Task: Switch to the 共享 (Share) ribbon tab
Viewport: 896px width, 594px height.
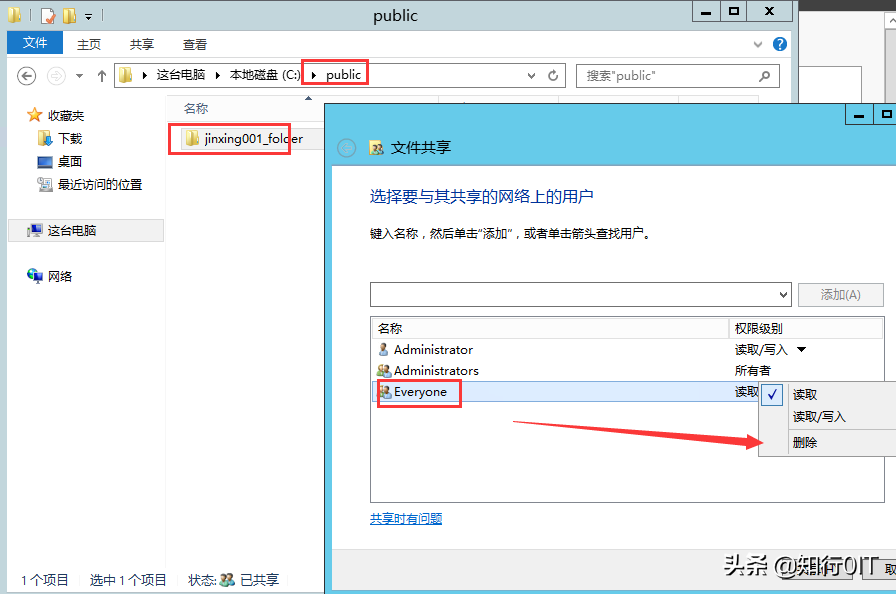Action: coord(141,43)
